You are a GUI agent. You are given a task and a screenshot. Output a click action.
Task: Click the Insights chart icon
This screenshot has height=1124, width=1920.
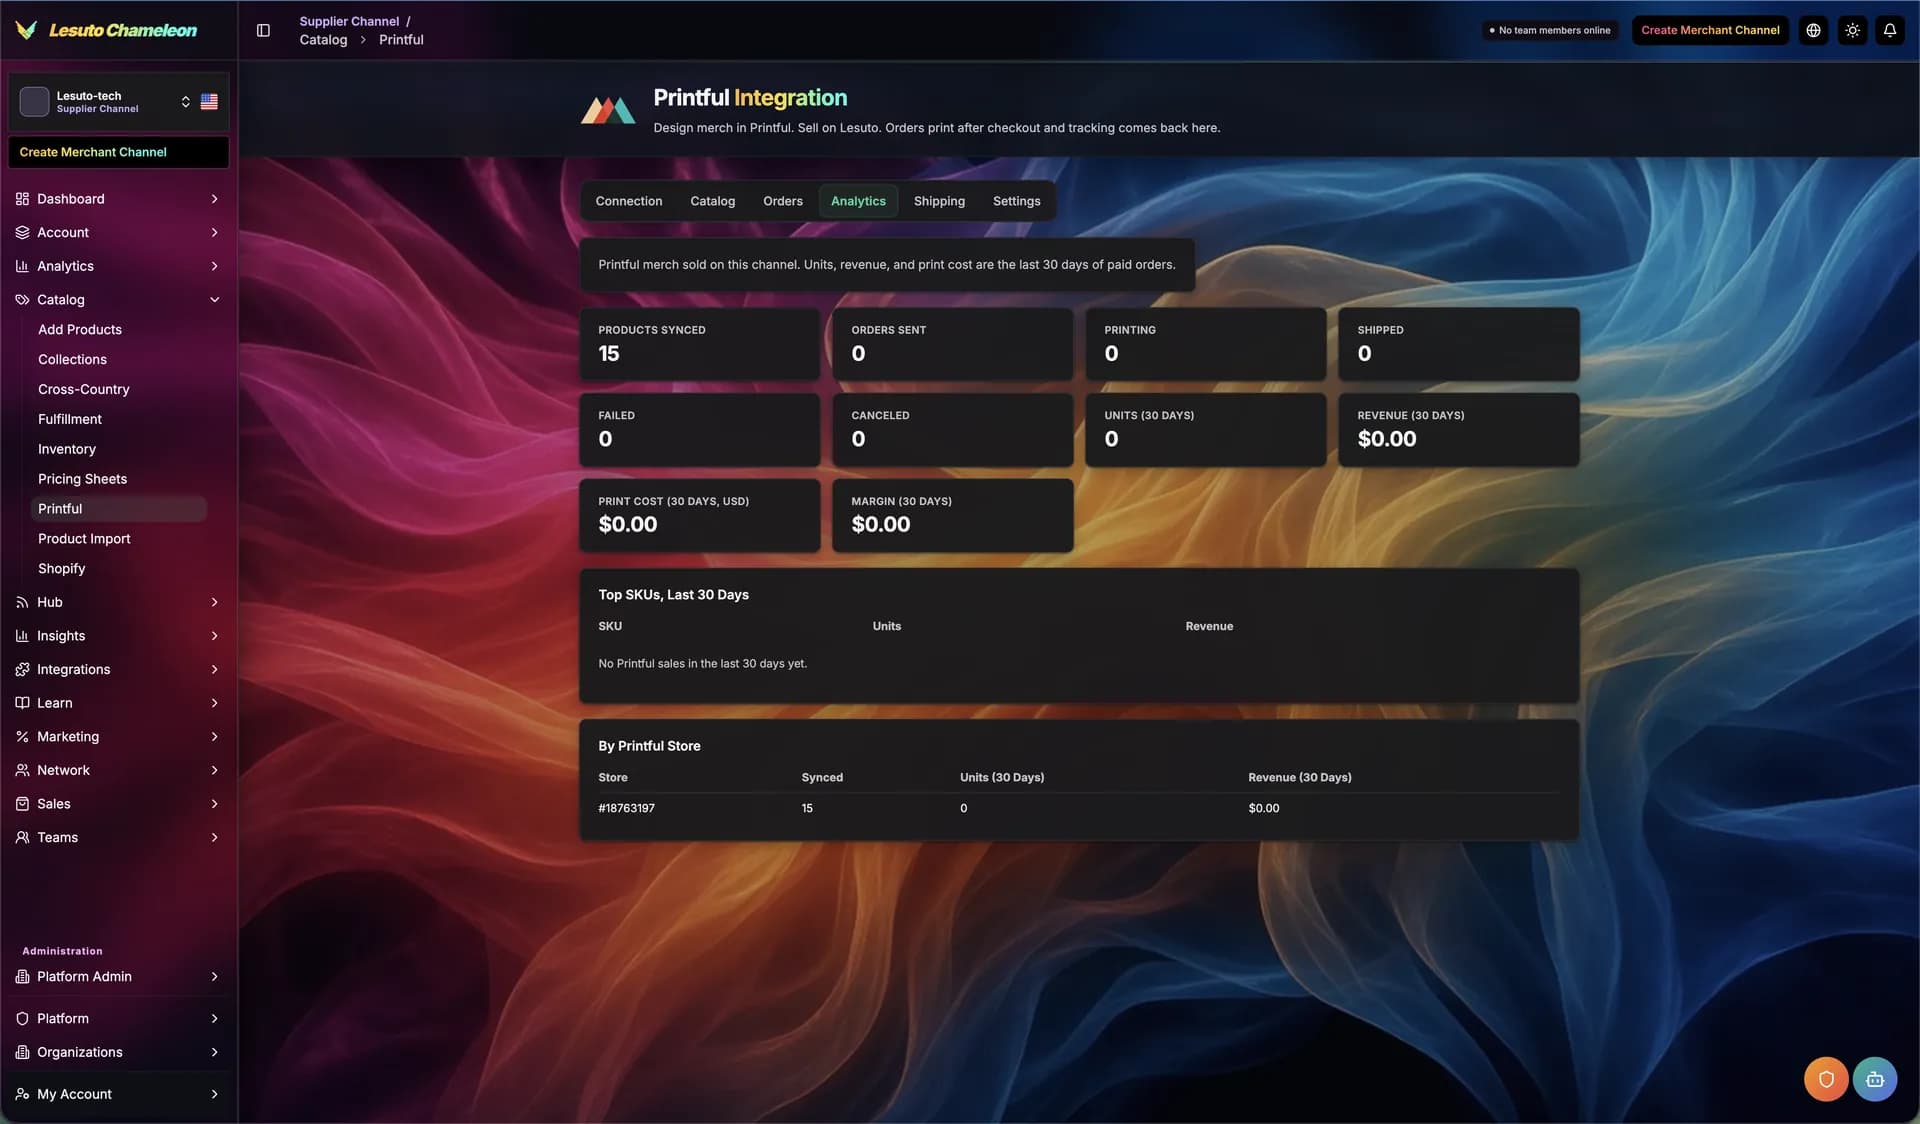pos(22,636)
